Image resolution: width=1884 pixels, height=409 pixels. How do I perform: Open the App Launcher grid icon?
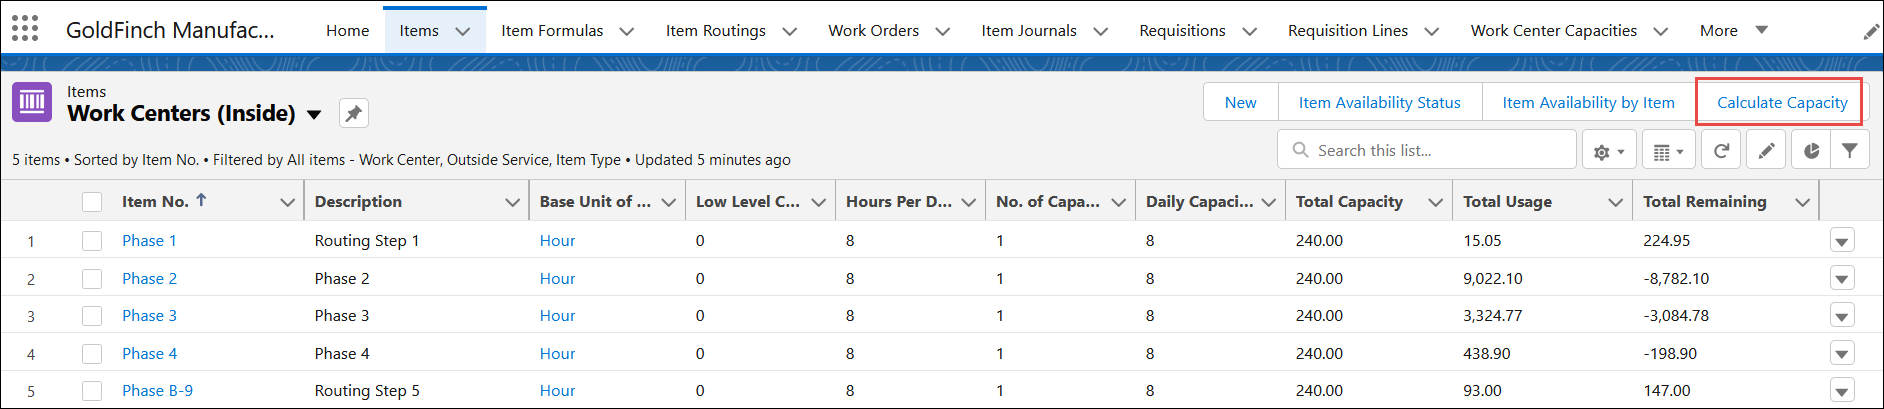click(x=25, y=29)
